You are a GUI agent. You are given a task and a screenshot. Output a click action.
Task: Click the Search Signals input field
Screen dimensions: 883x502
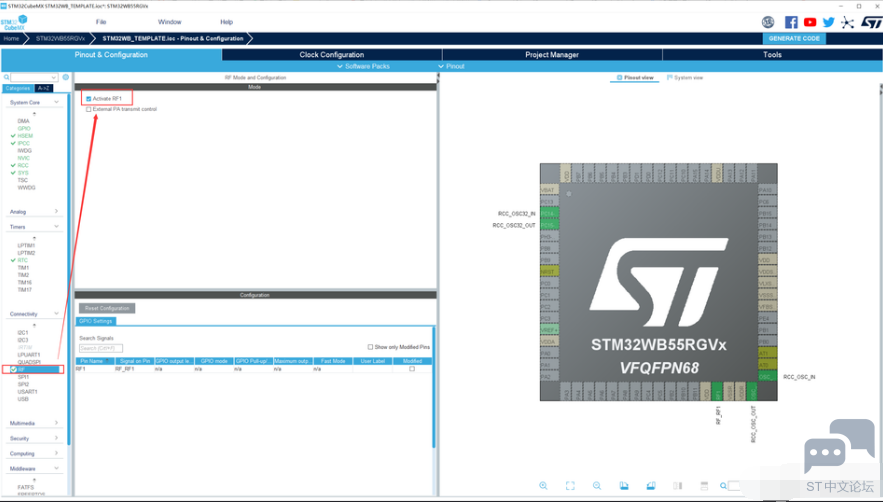pyautogui.click(x=101, y=348)
